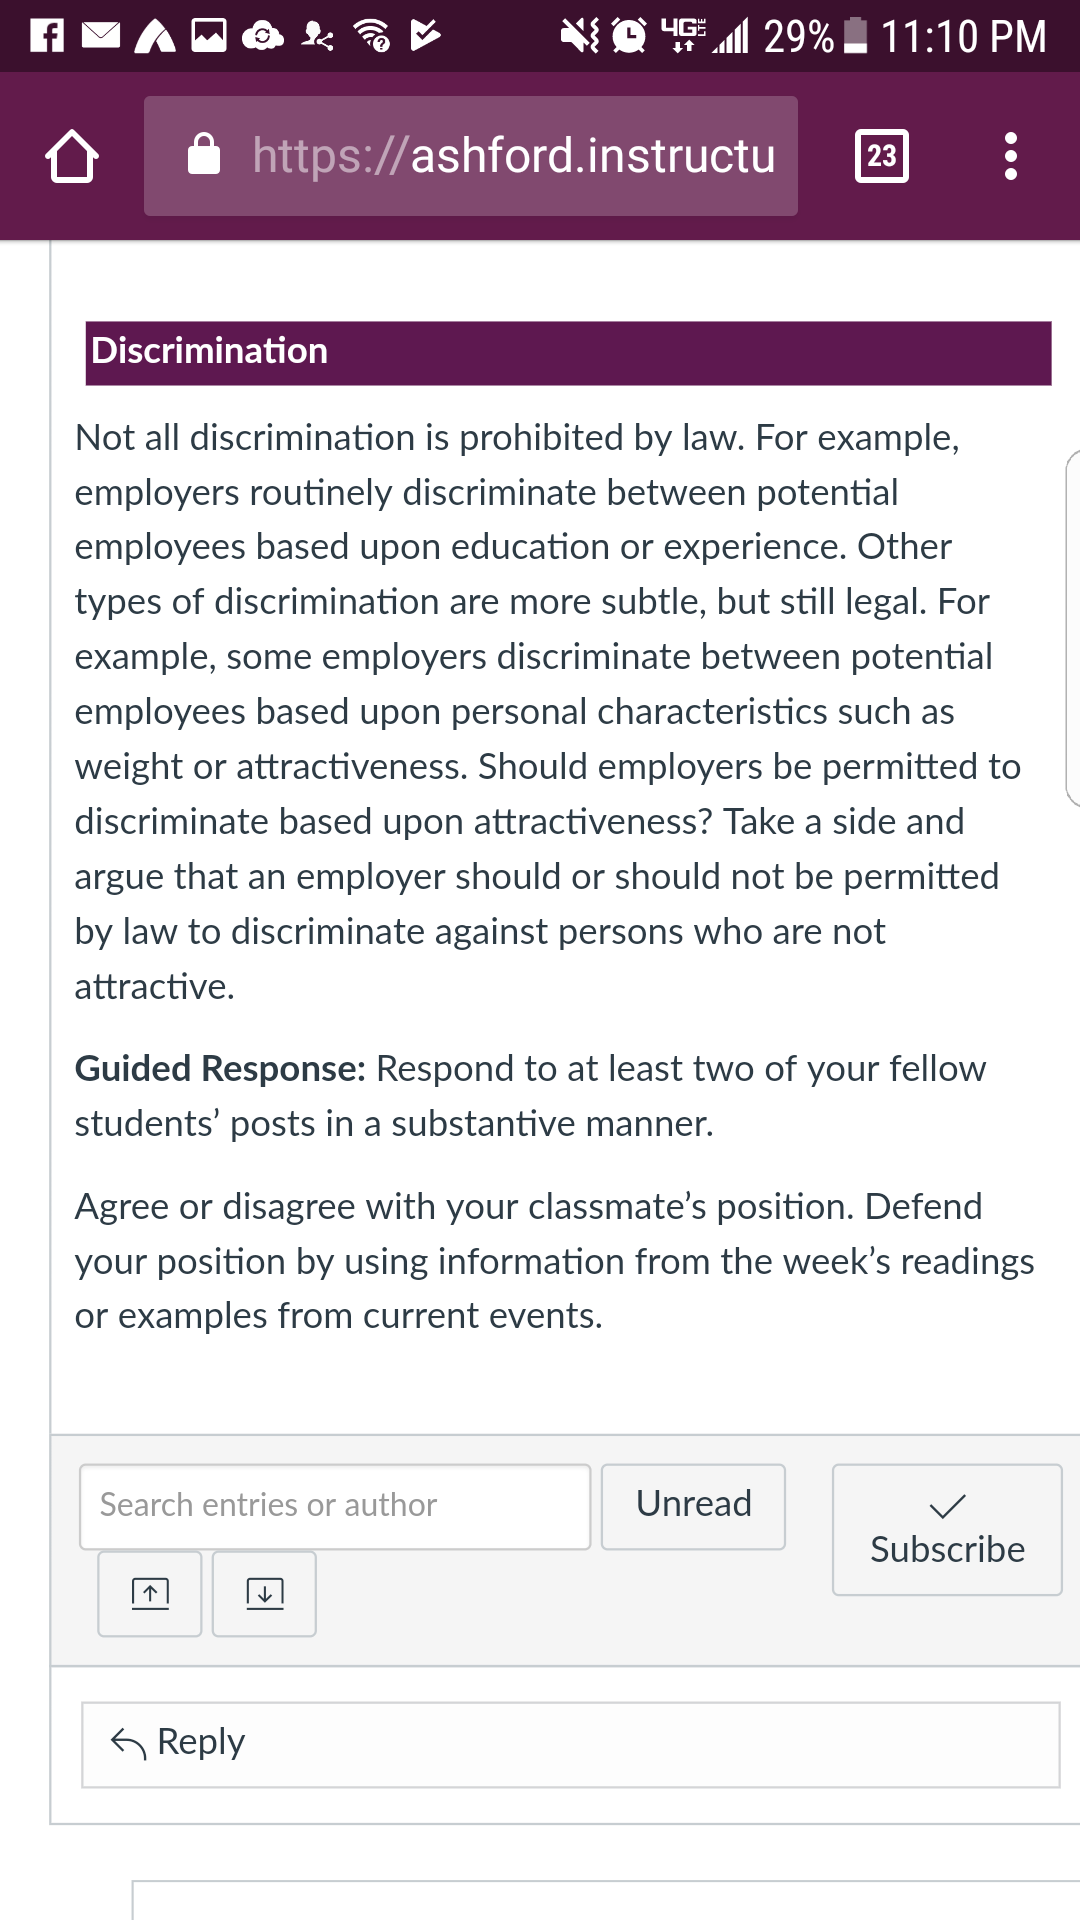Focus the Search entries or author field

[335, 1506]
